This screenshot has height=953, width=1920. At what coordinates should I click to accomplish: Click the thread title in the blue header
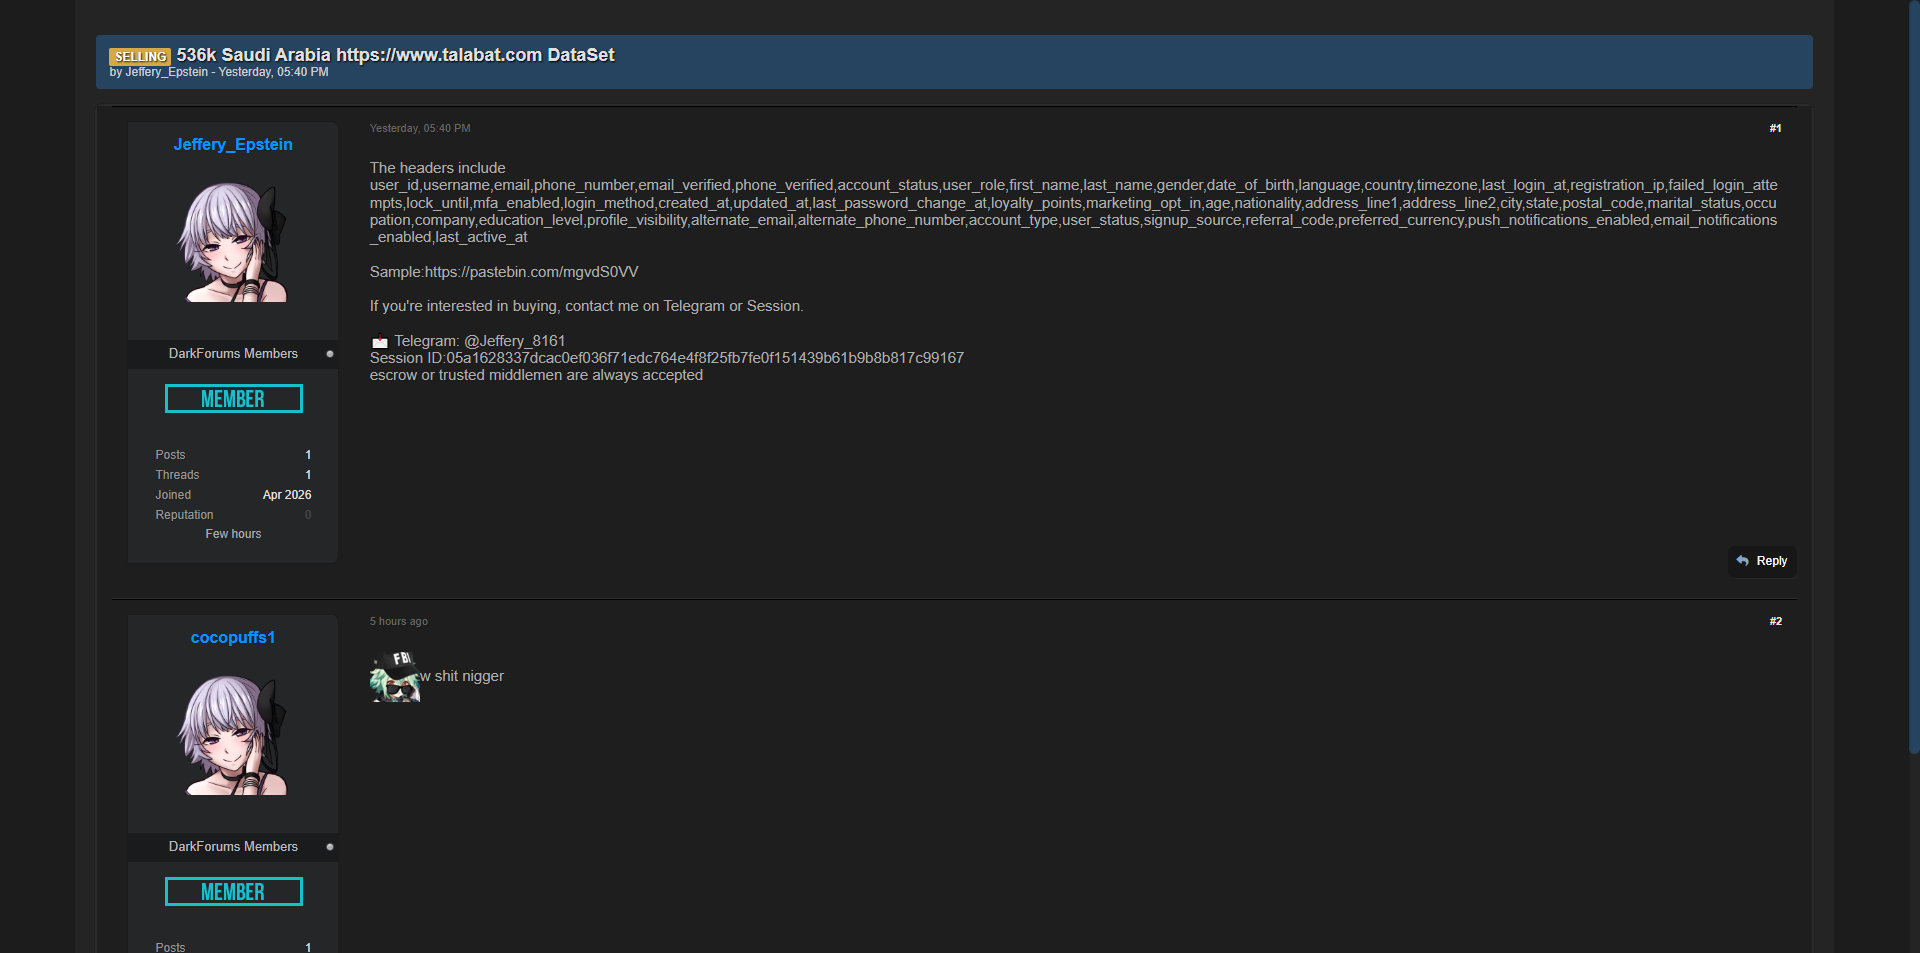[395, 55]
